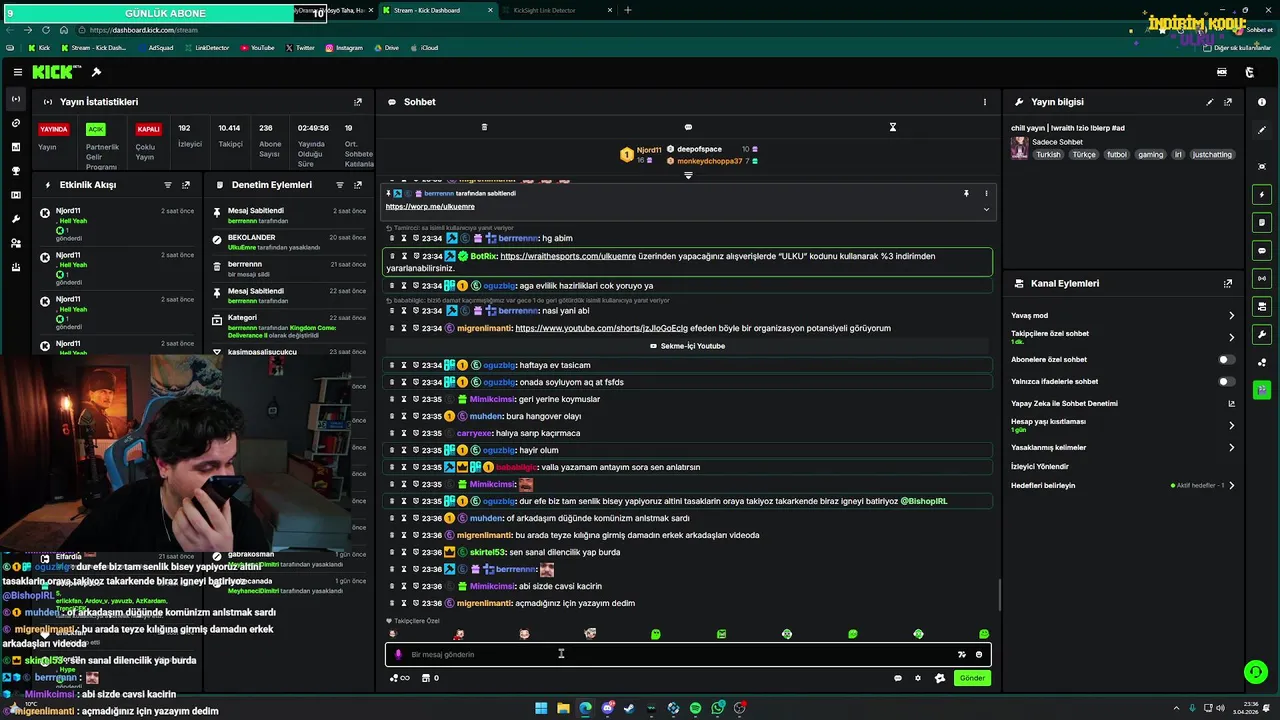This screenshot has width=1280, height=720.
Task: Toggle audit-log document widget in right toolbar
Action: 1262,222
